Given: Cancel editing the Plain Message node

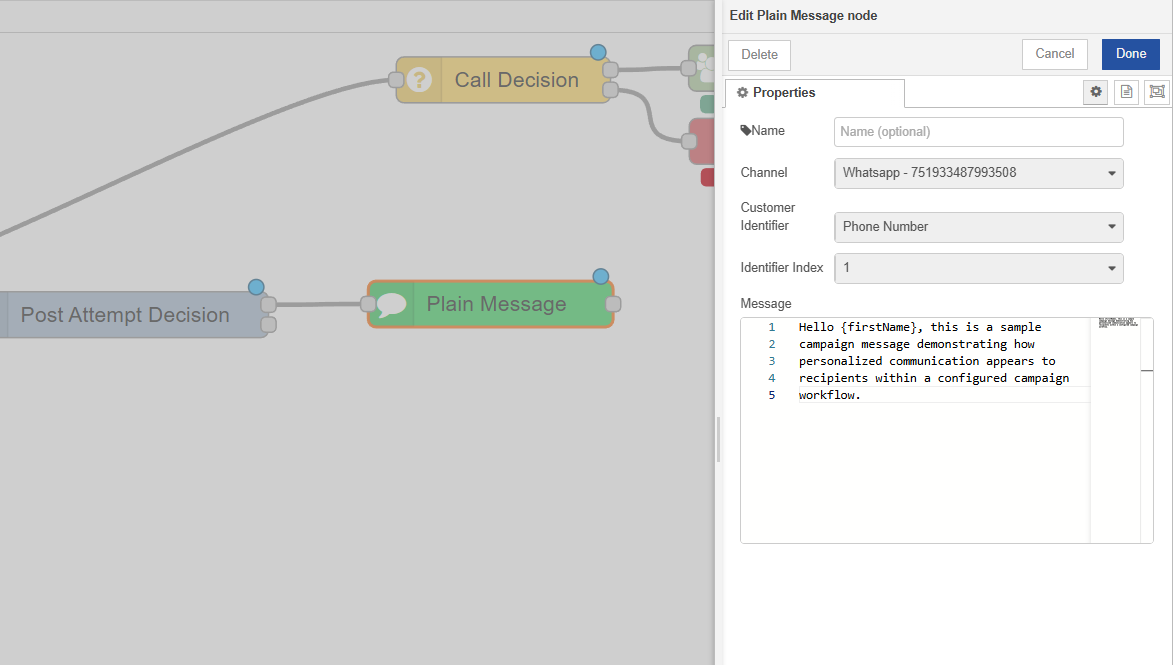Looking at the screenshot, I should [1054, 54].
